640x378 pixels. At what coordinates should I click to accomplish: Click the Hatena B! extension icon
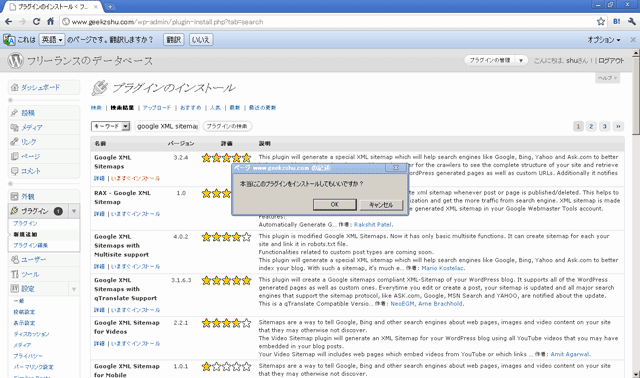617,22
